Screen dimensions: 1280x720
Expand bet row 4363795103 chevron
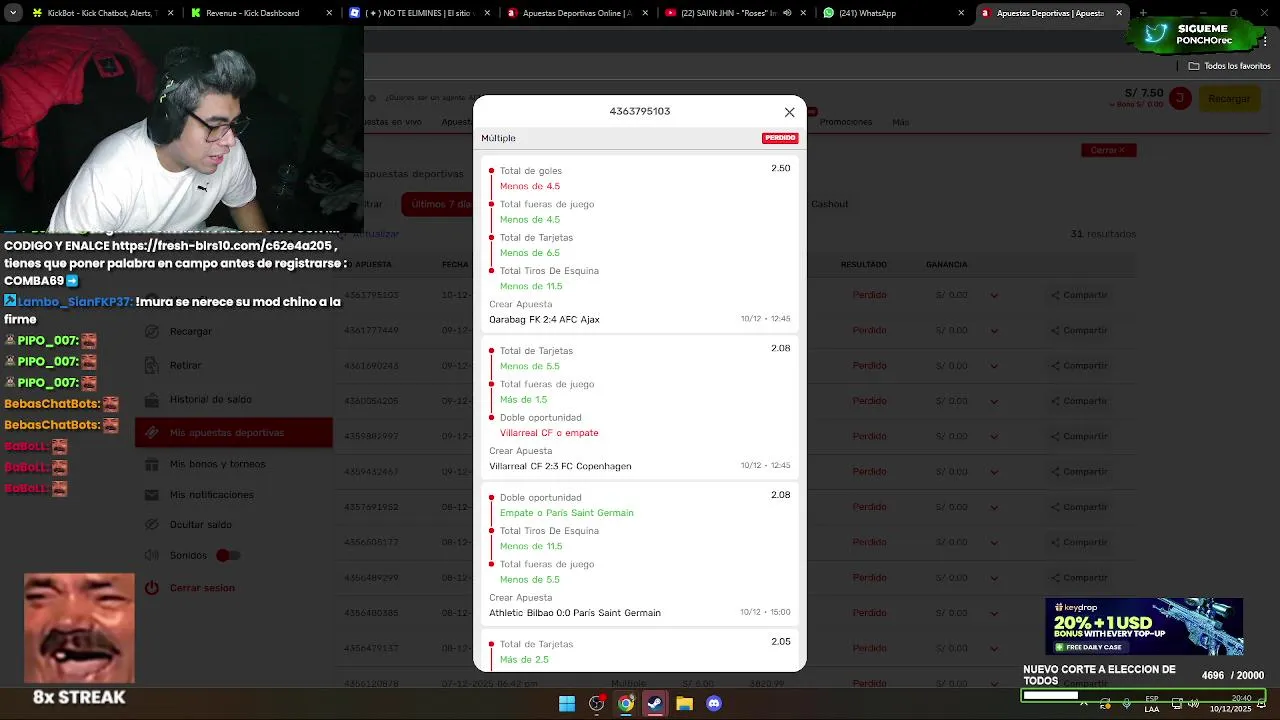993,295
